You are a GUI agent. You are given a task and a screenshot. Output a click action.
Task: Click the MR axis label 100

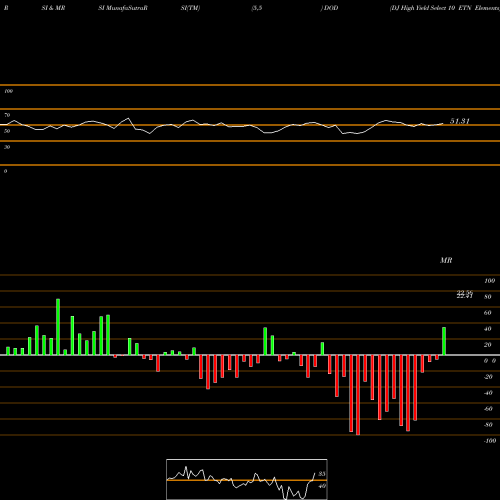click(x=489, y=281)
